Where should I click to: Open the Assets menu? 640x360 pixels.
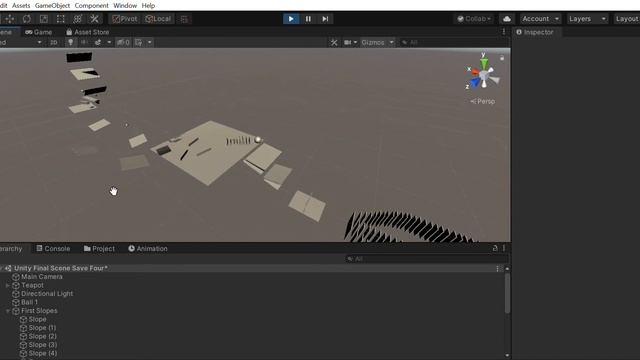click(21, 6)
